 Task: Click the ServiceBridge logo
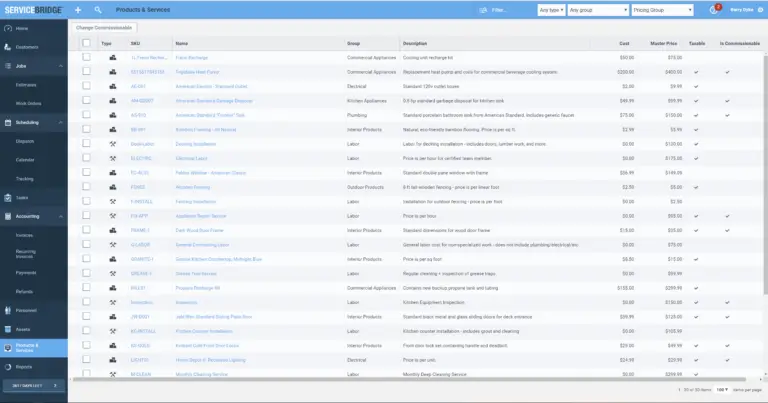[33, 10]
